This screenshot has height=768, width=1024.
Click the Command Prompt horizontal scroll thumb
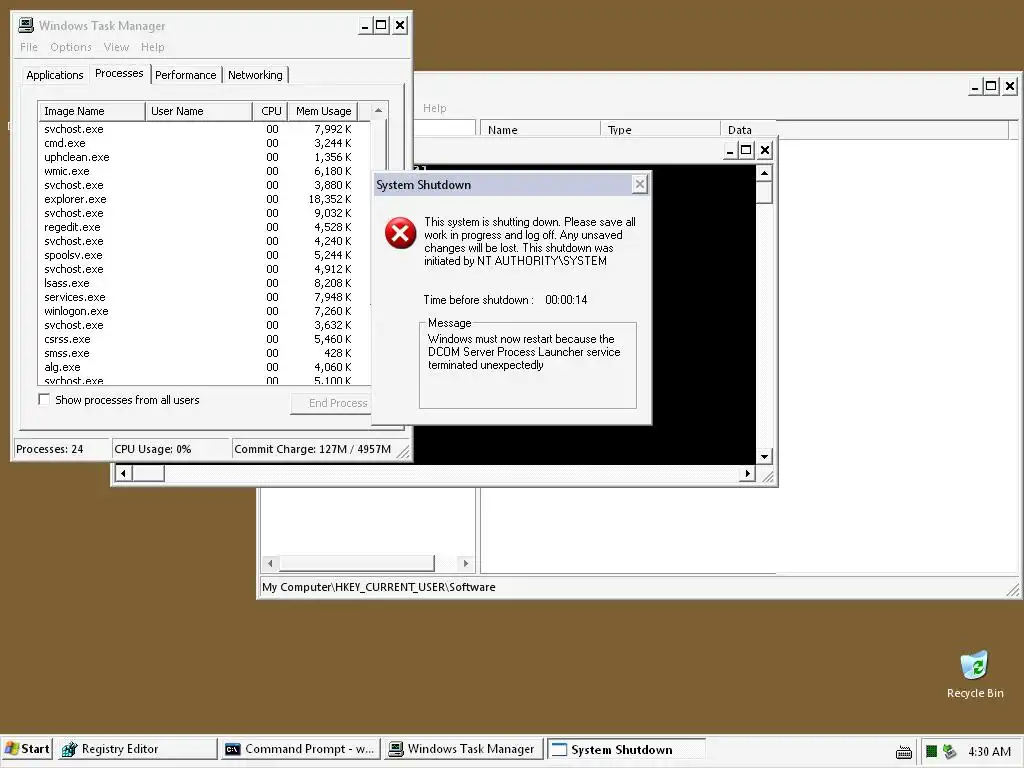(x=148, y=473)
